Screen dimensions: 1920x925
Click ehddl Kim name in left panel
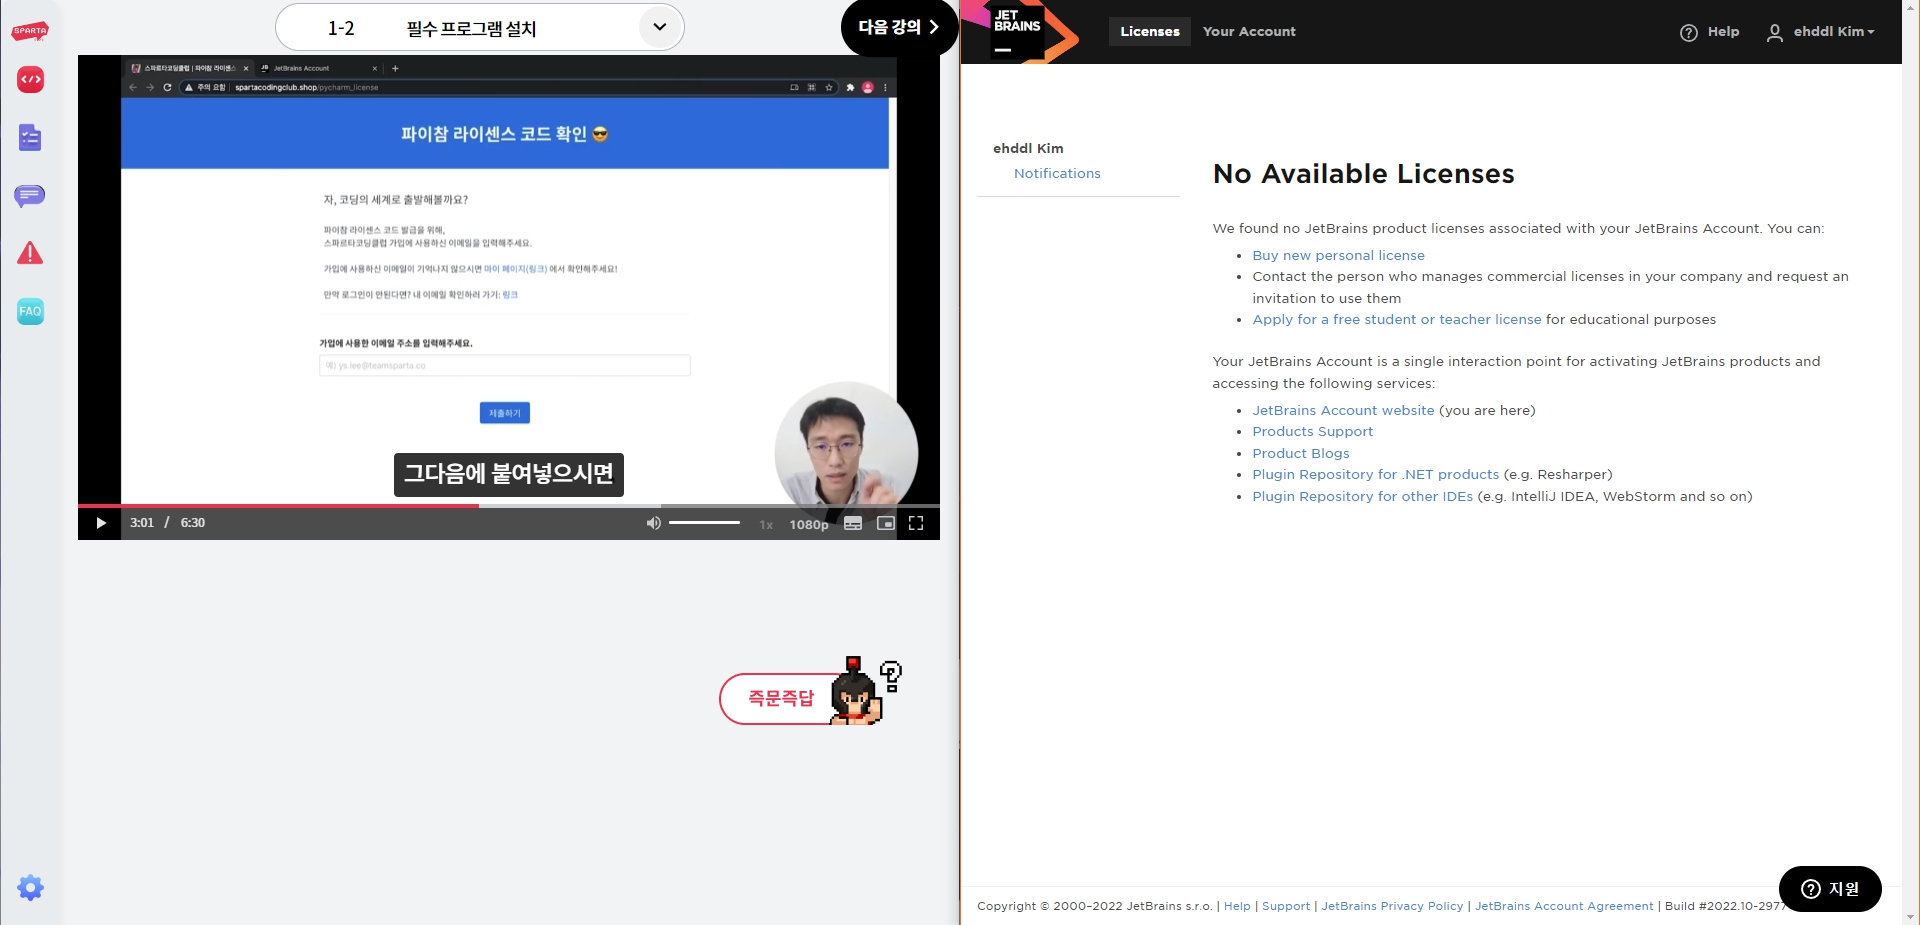[x=1028, y=148]
